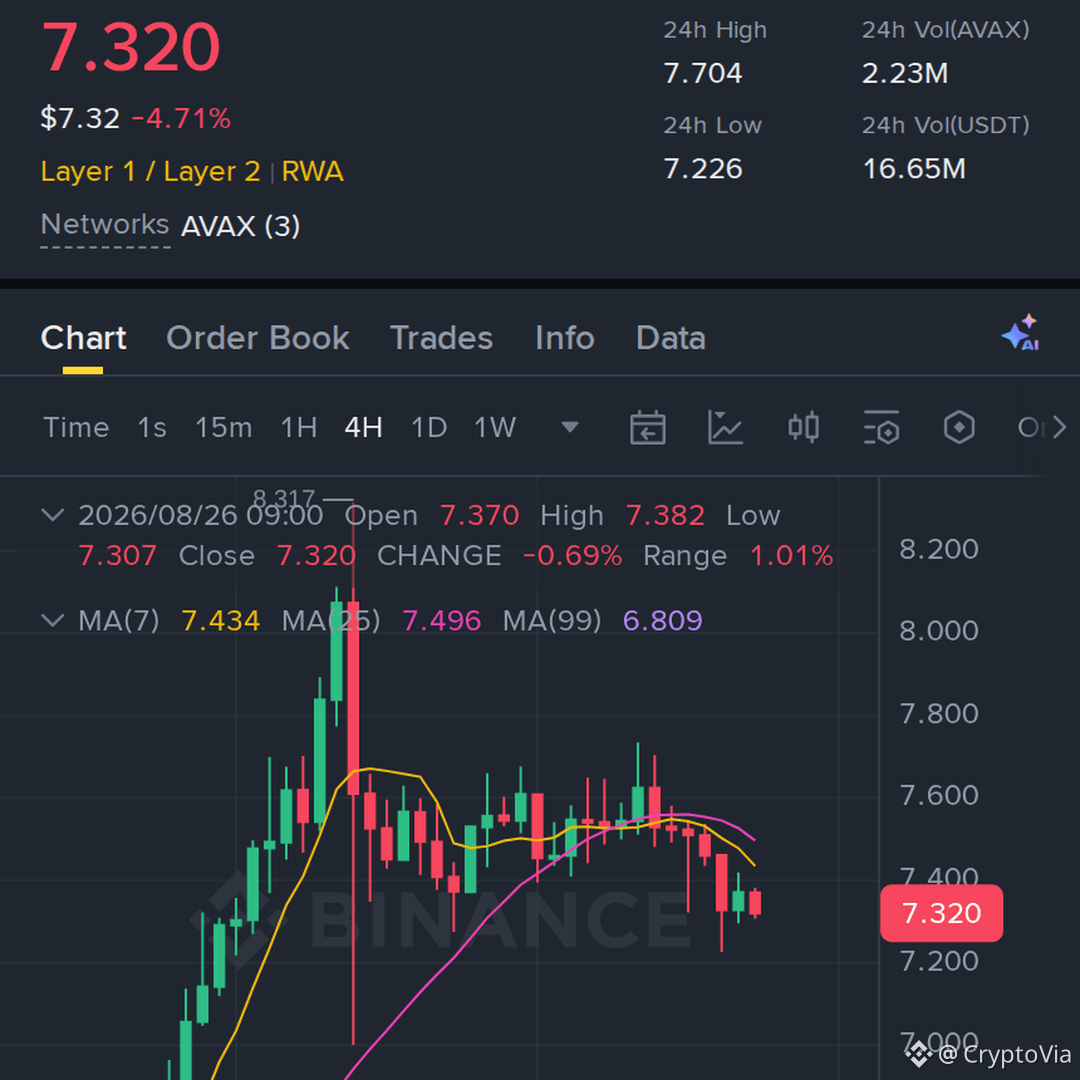Click the hexagon settings icon

click(x=959, y=428)
